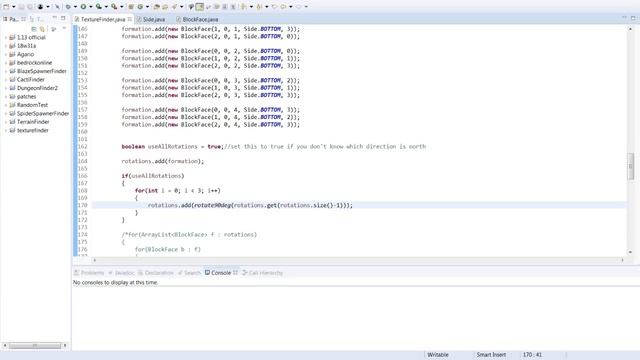The height and width of the screenshot is (360, 640).
Task: Collapse All in Package Explorer
Action: [34, 29]
